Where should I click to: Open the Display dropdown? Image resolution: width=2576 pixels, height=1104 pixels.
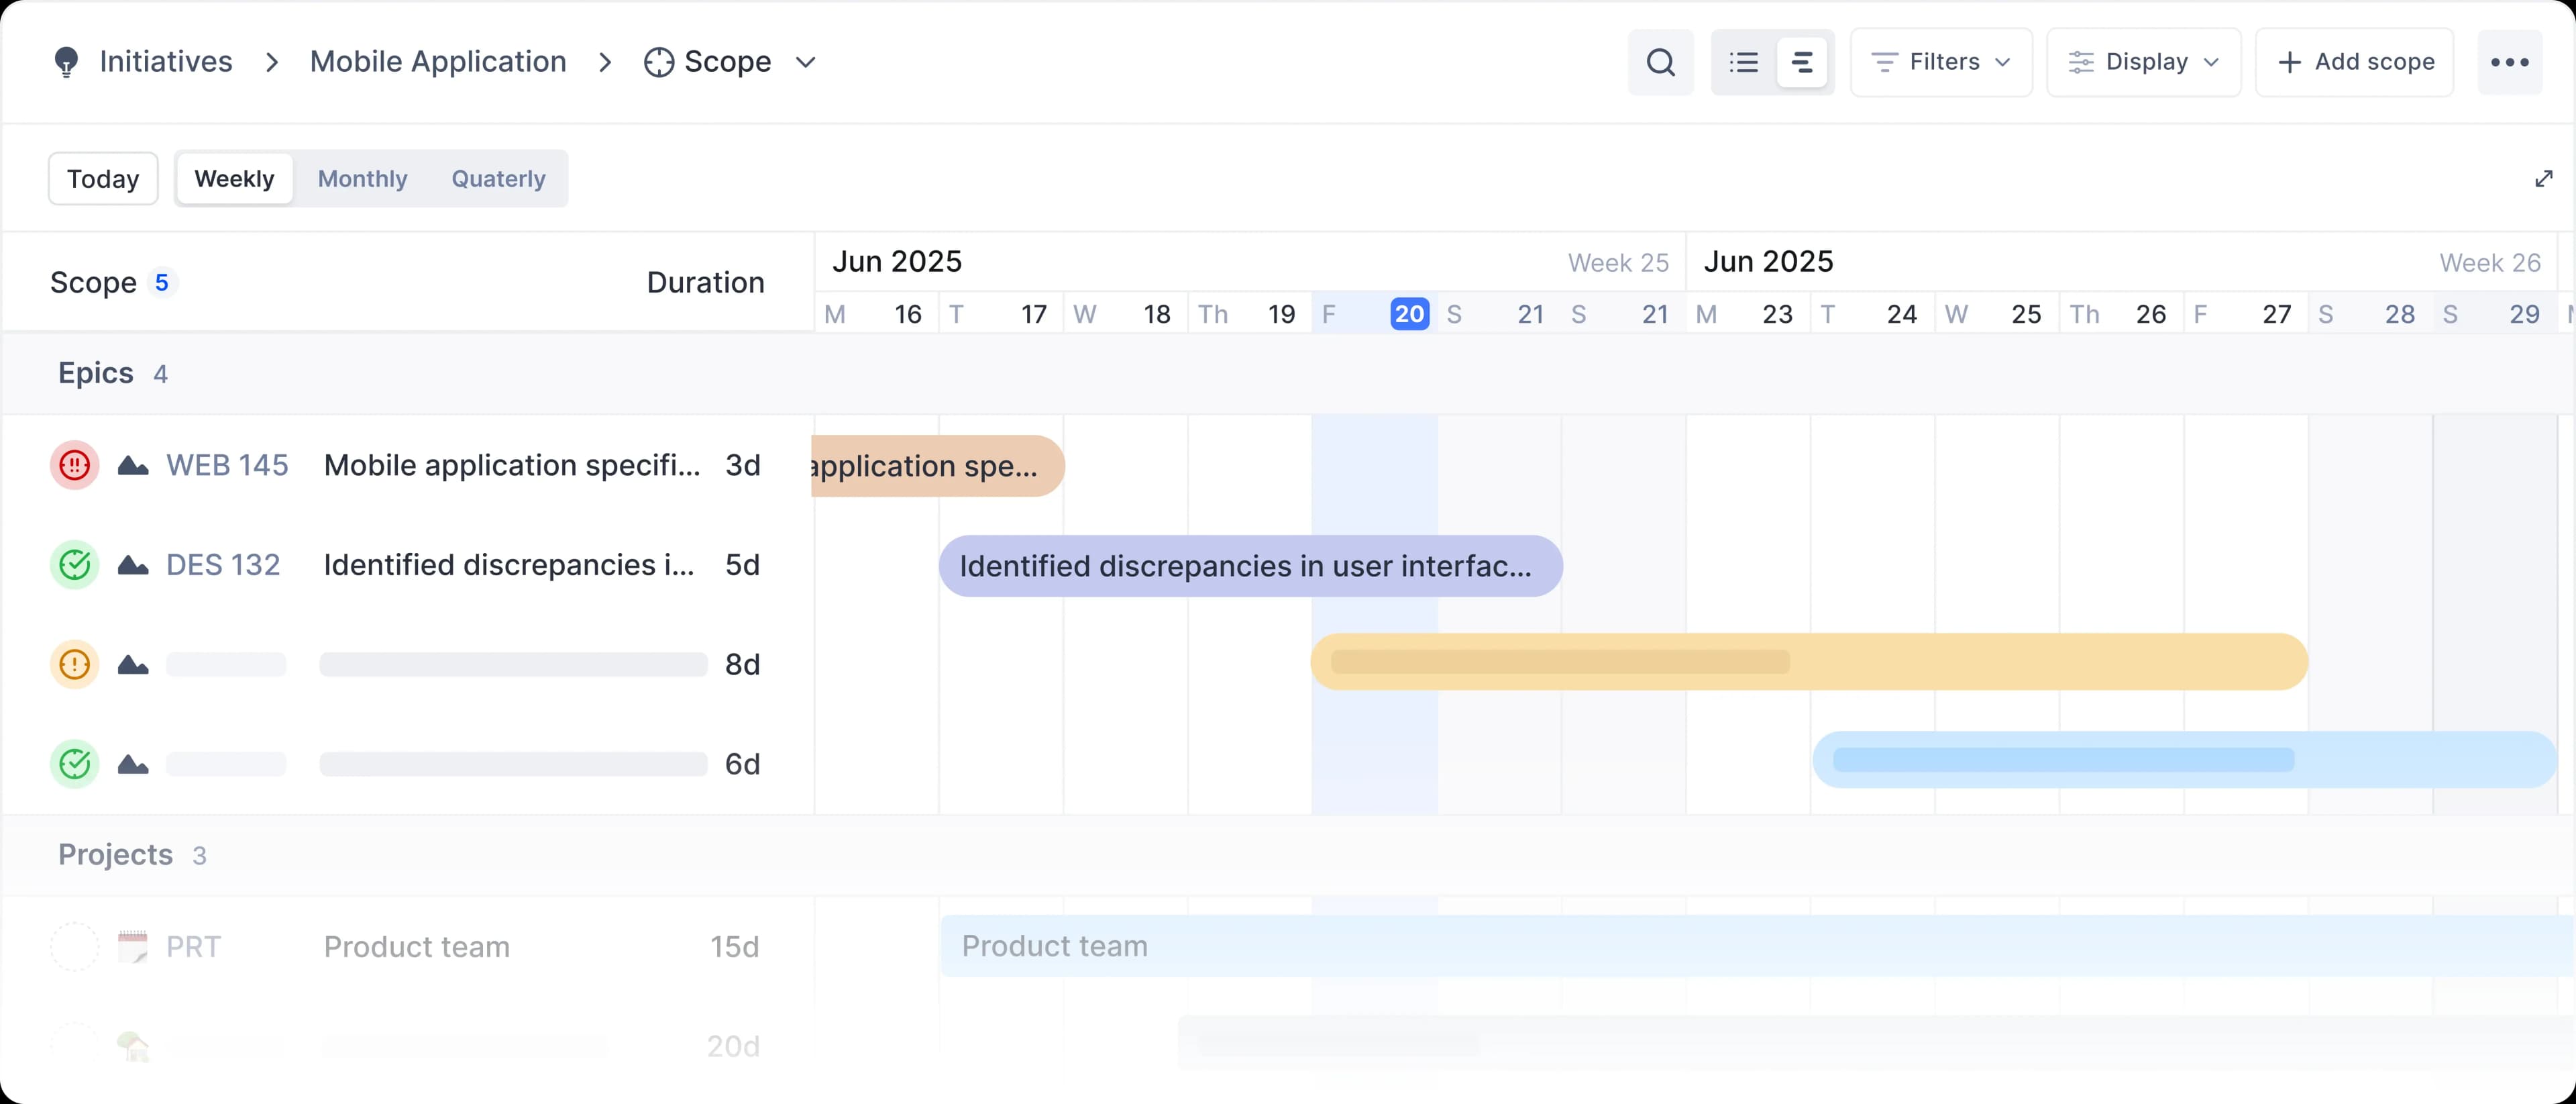(2143, 62)
